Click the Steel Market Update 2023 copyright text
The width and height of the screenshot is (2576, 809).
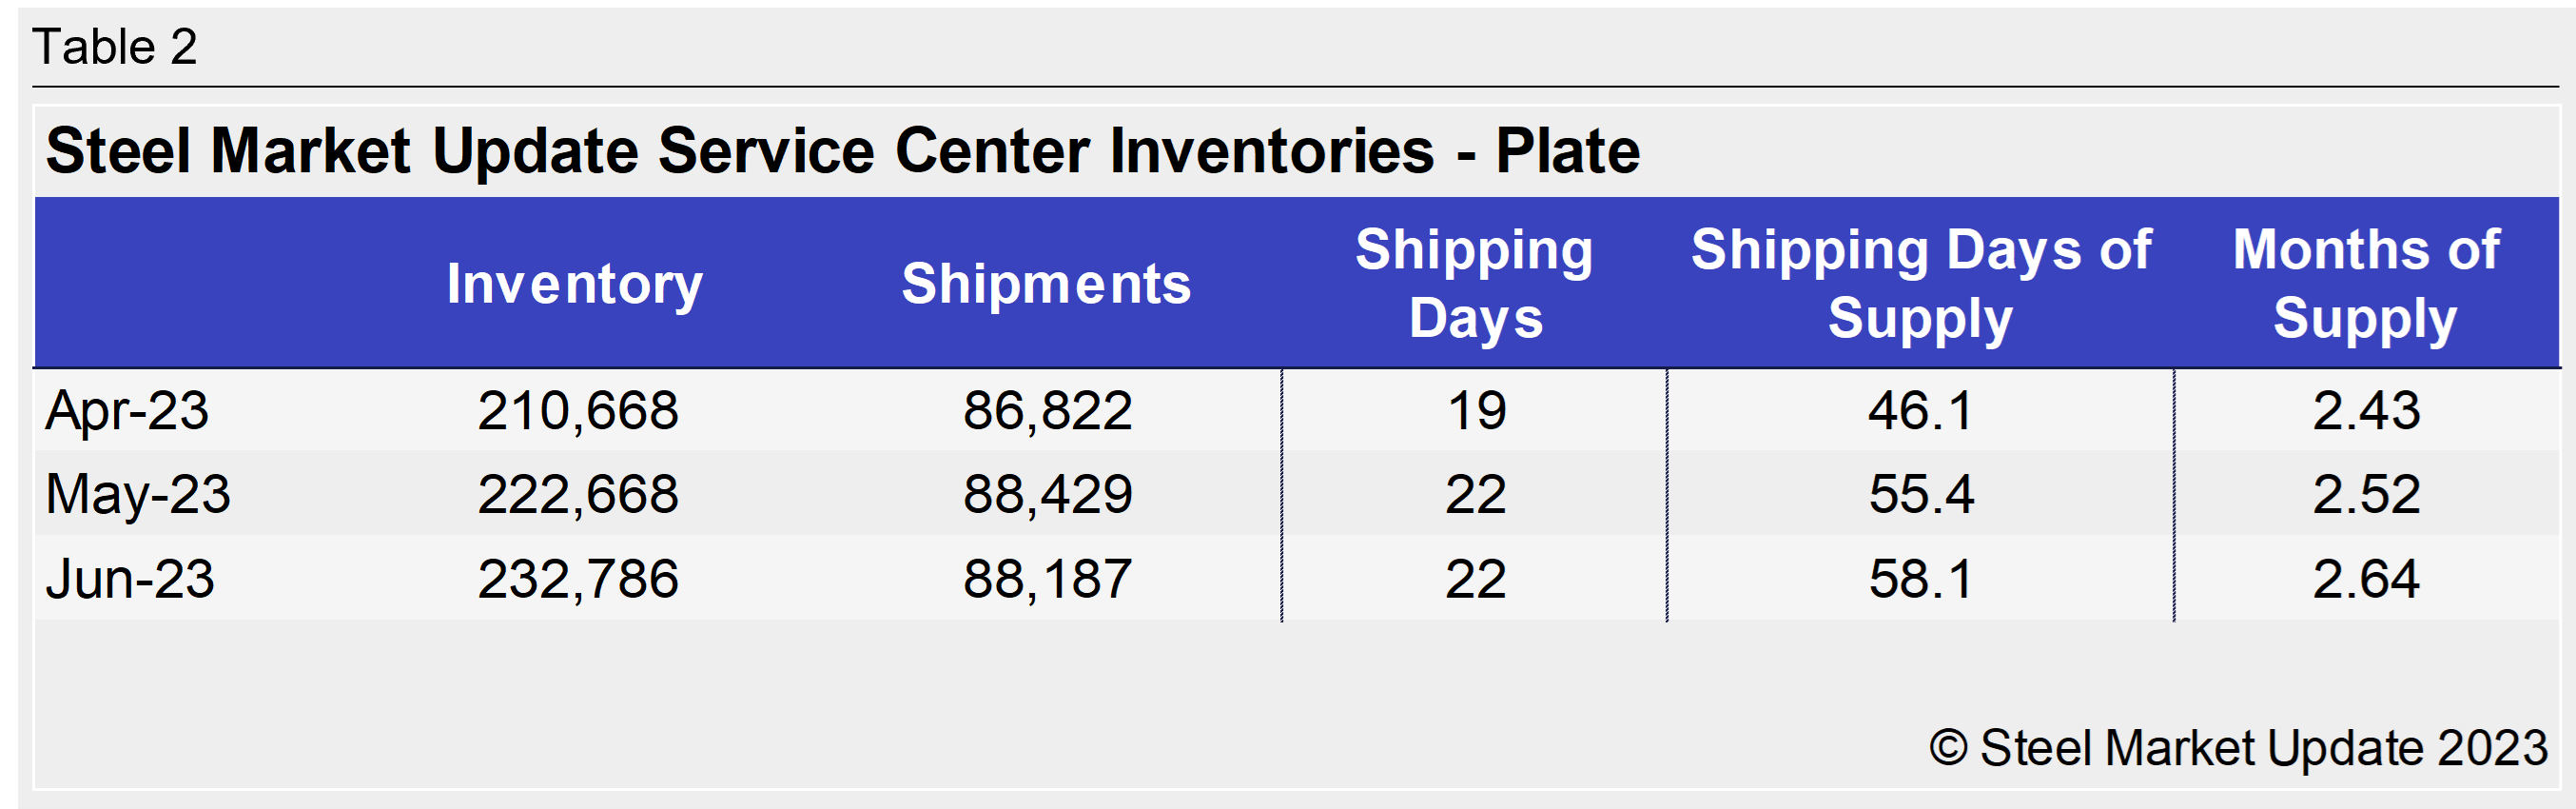[2238, 748]
